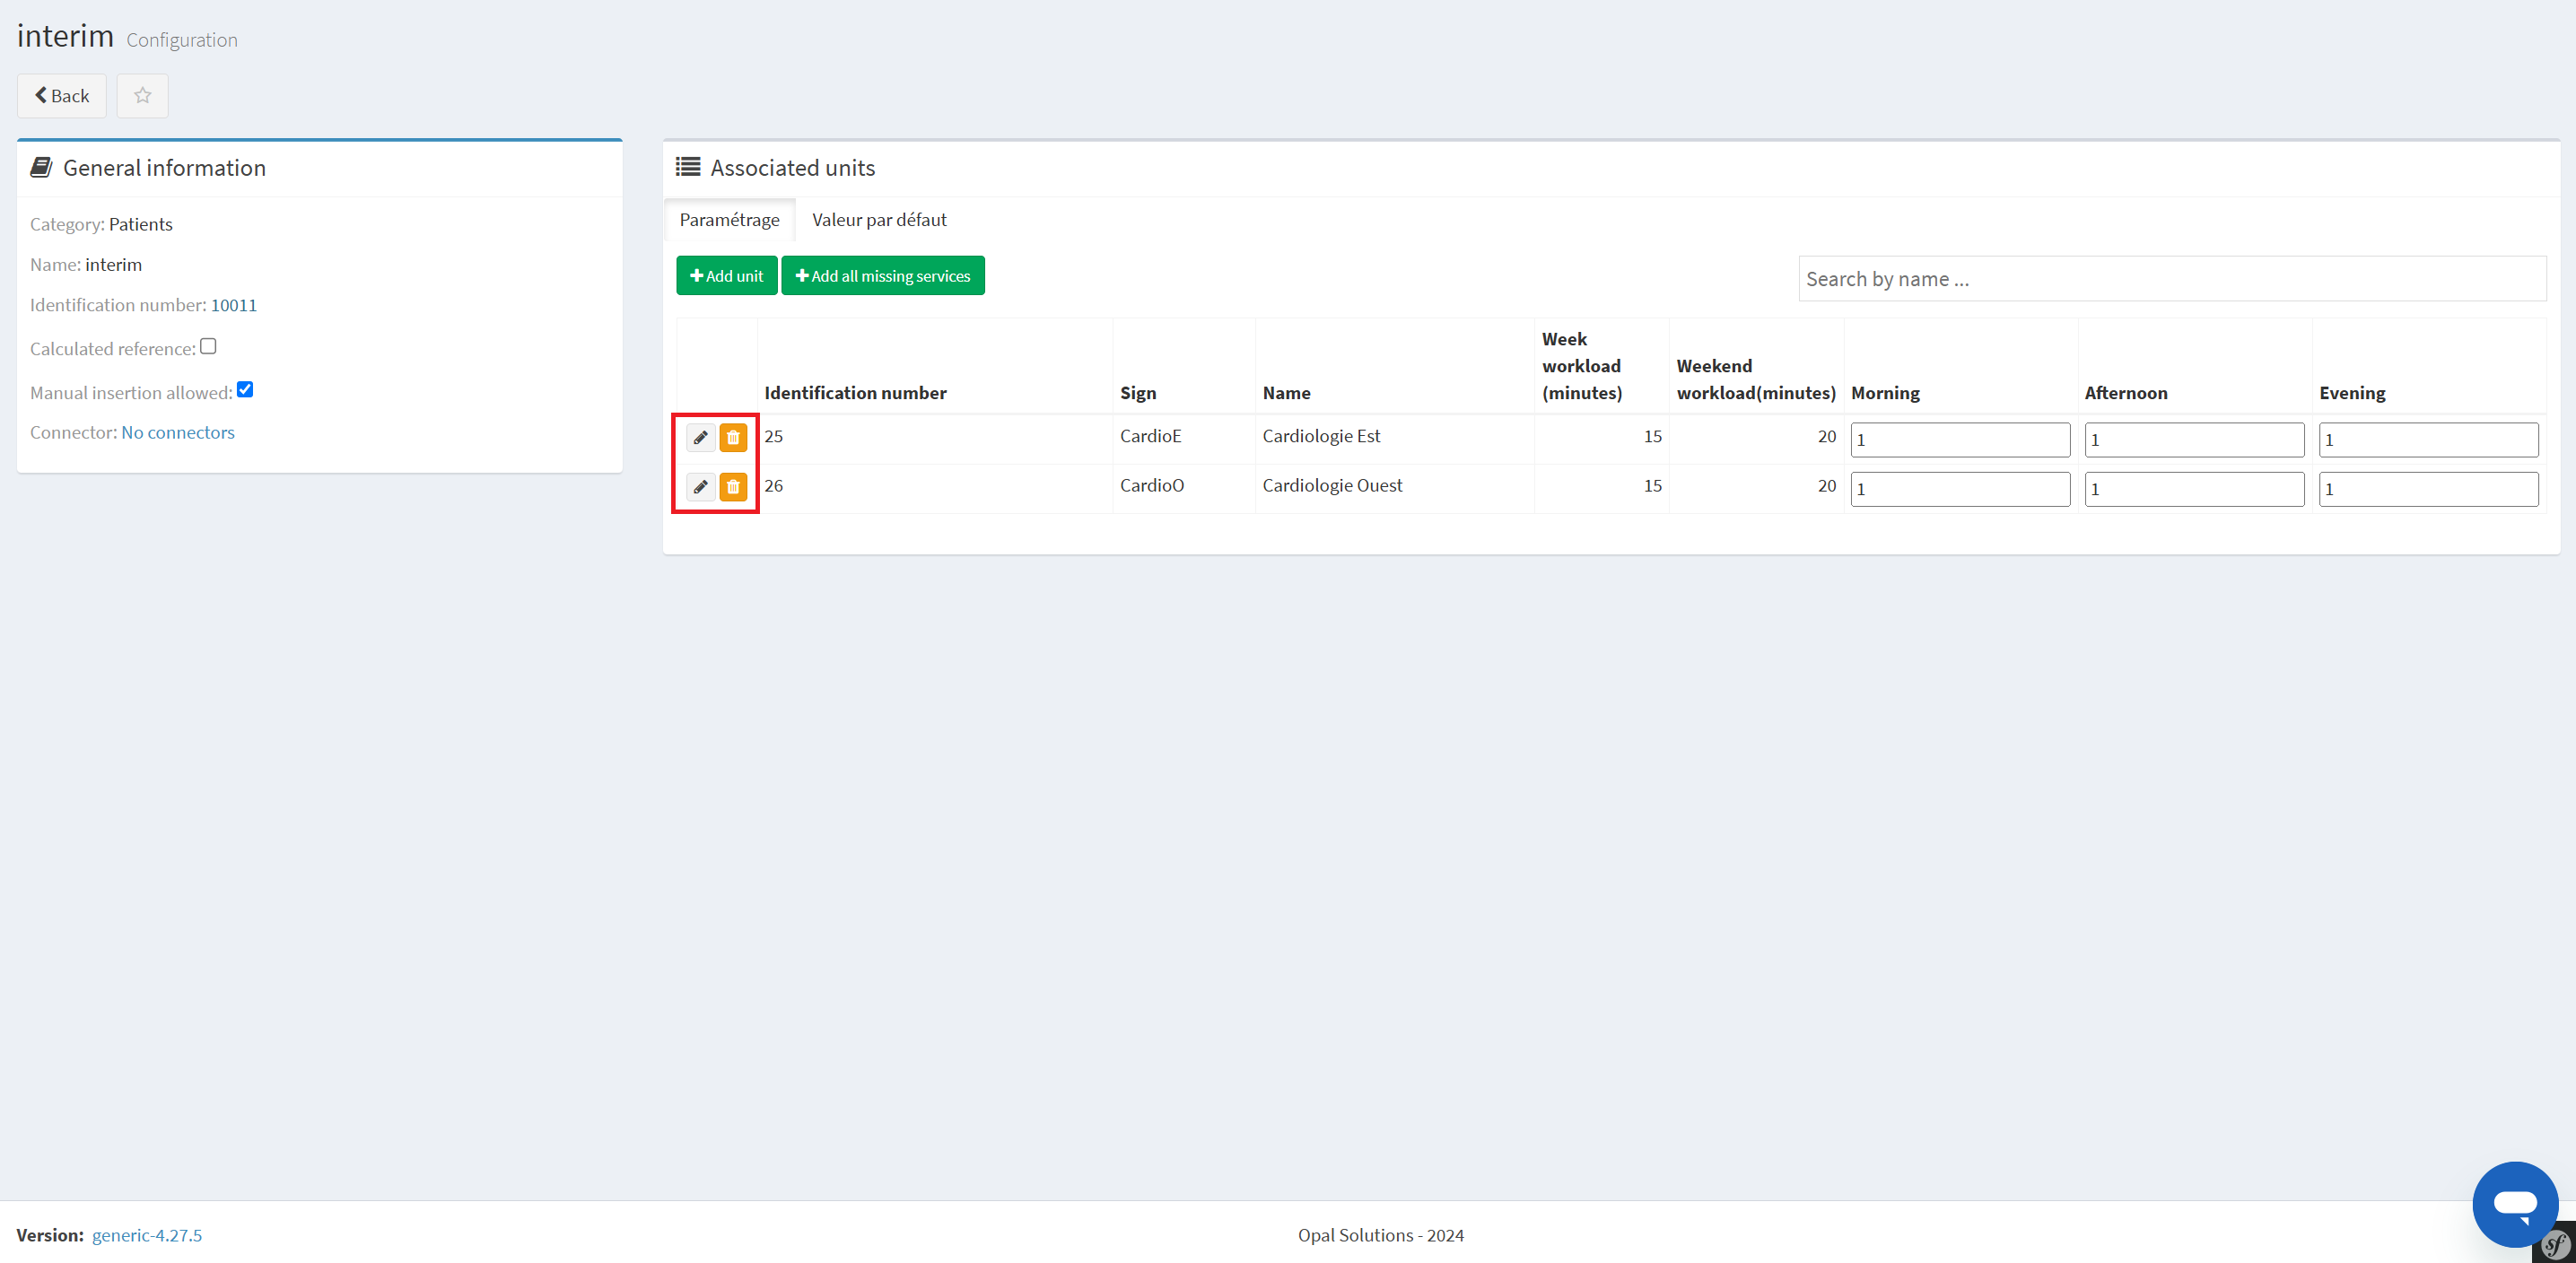The width and height of the screenshot is (2576, 1263).
Task: Click Afternoon field for Cardiologie Est
Action: click(2194, 440)
